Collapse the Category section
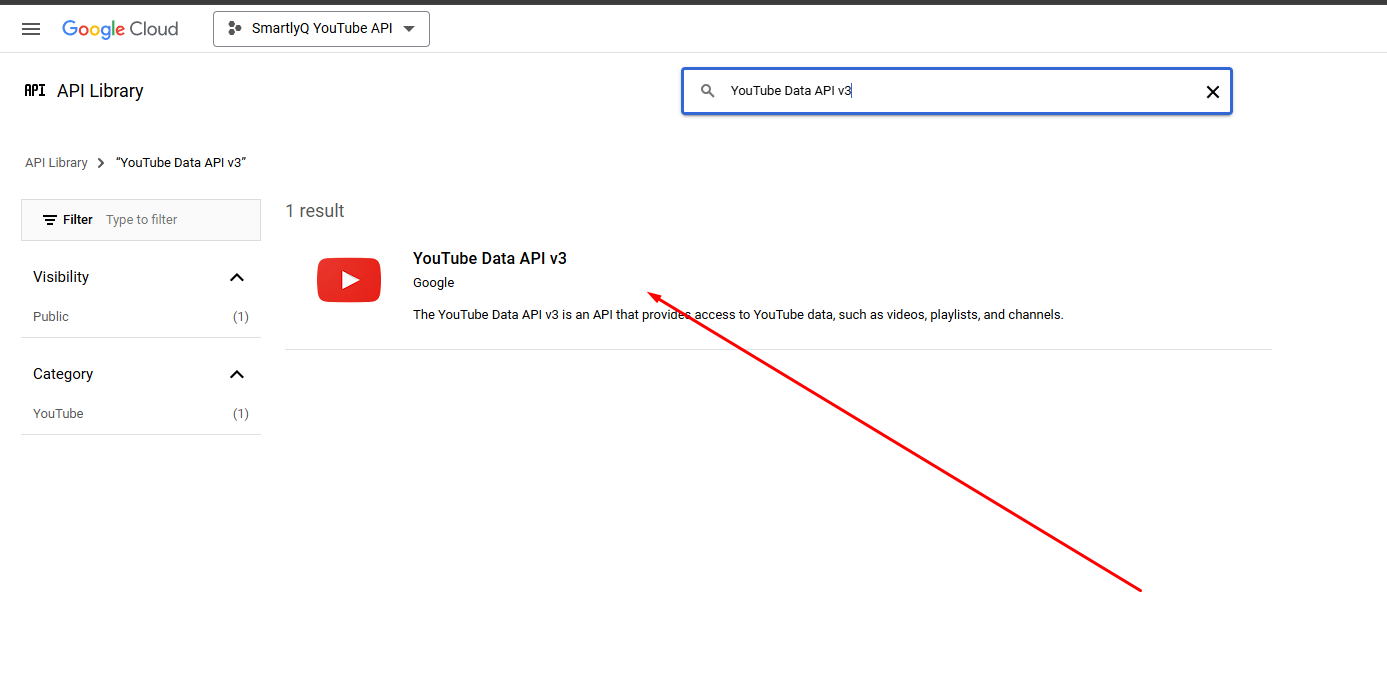1387x674 pixels. tap(237, 374)
